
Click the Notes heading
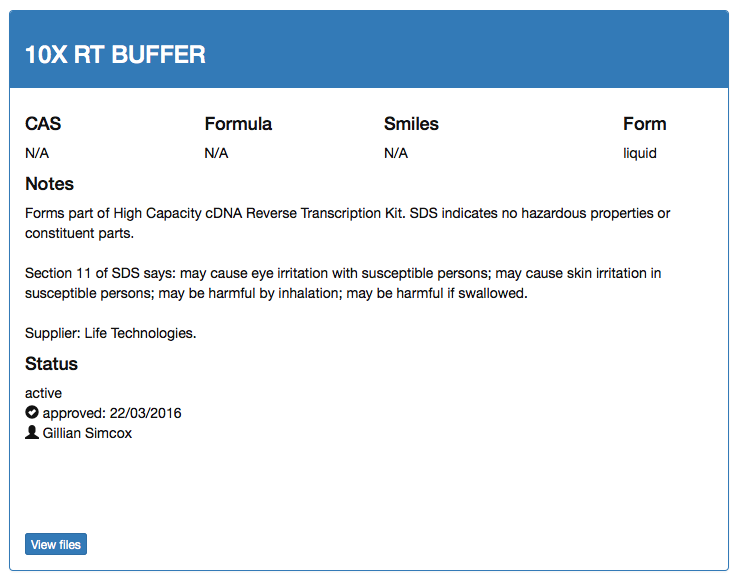click(x=49, y=184)
